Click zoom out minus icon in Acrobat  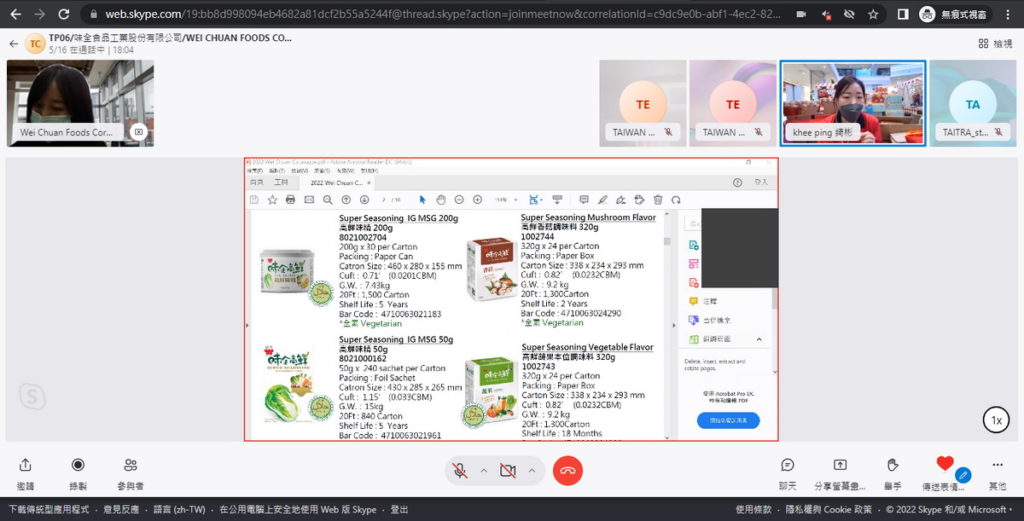(x=459, y=200)
